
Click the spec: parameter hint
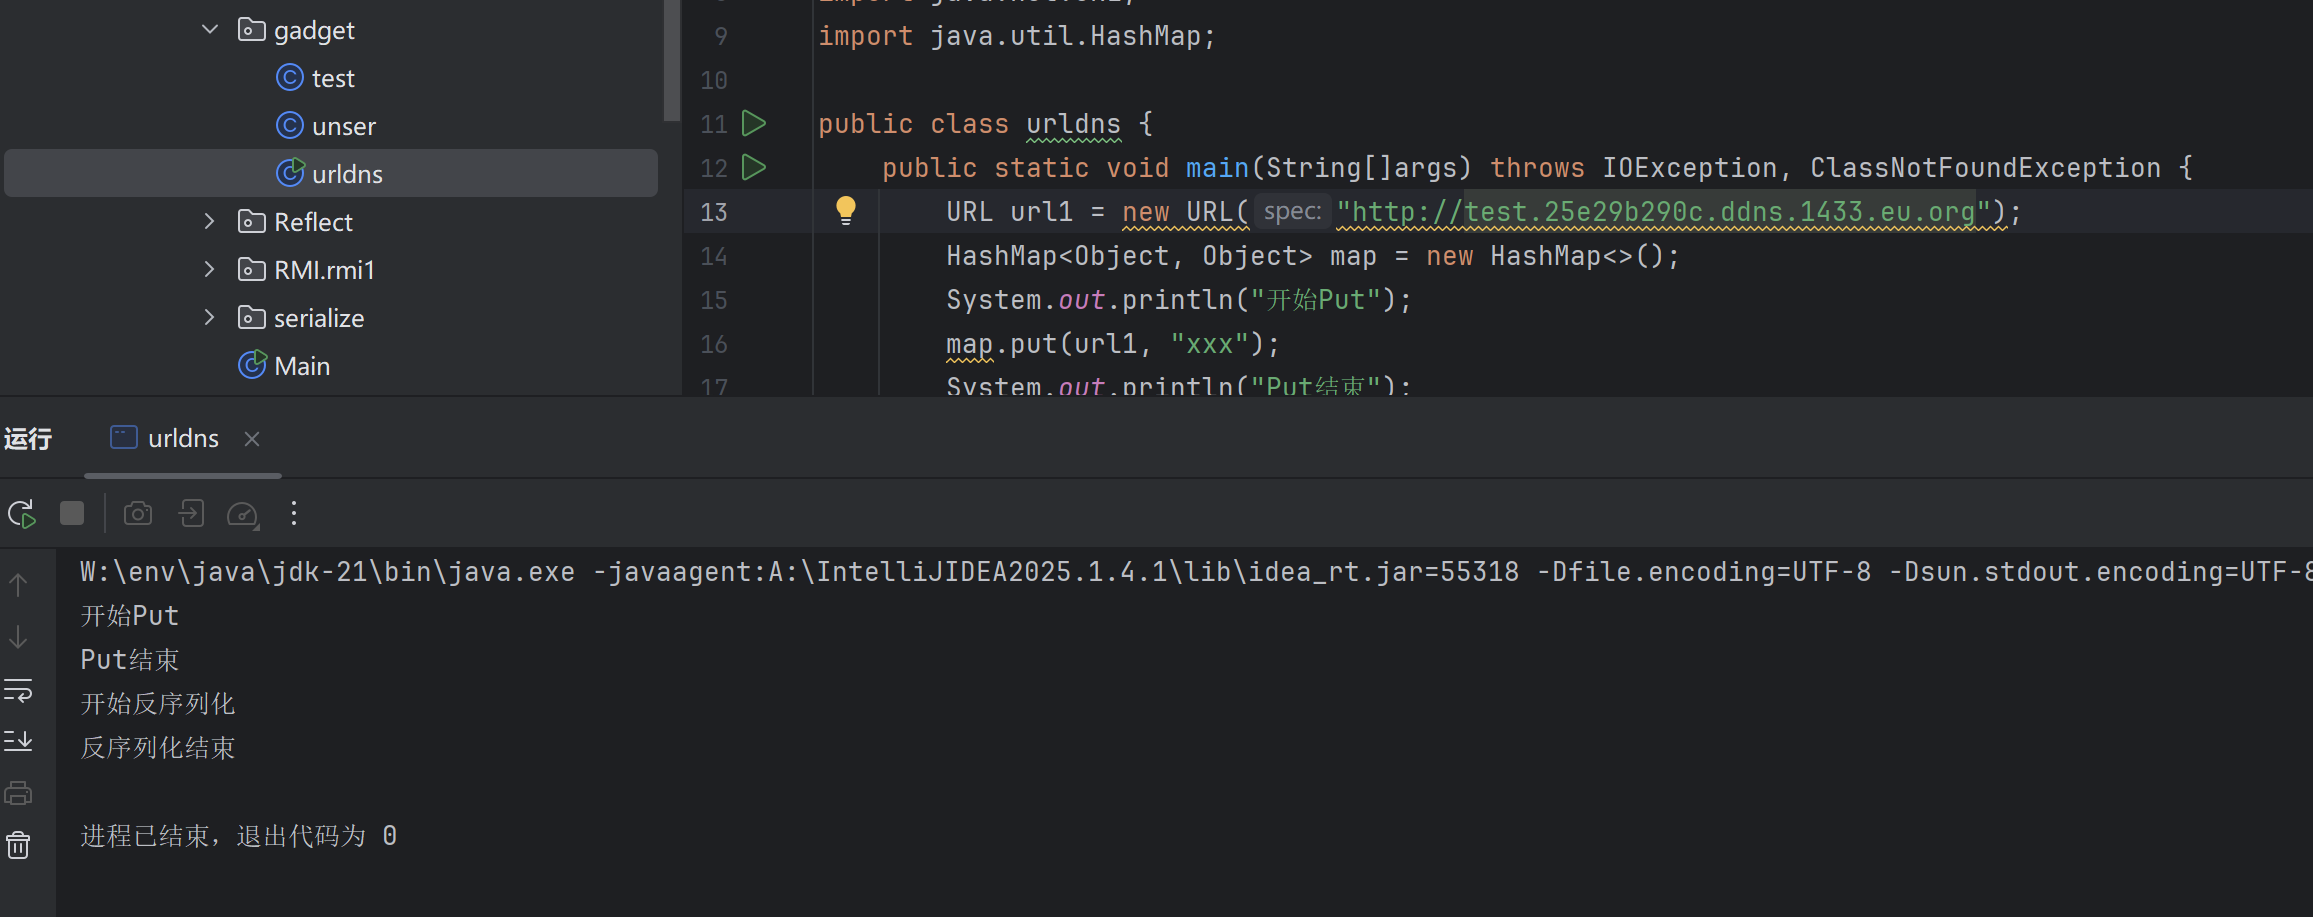(1292, 212)
